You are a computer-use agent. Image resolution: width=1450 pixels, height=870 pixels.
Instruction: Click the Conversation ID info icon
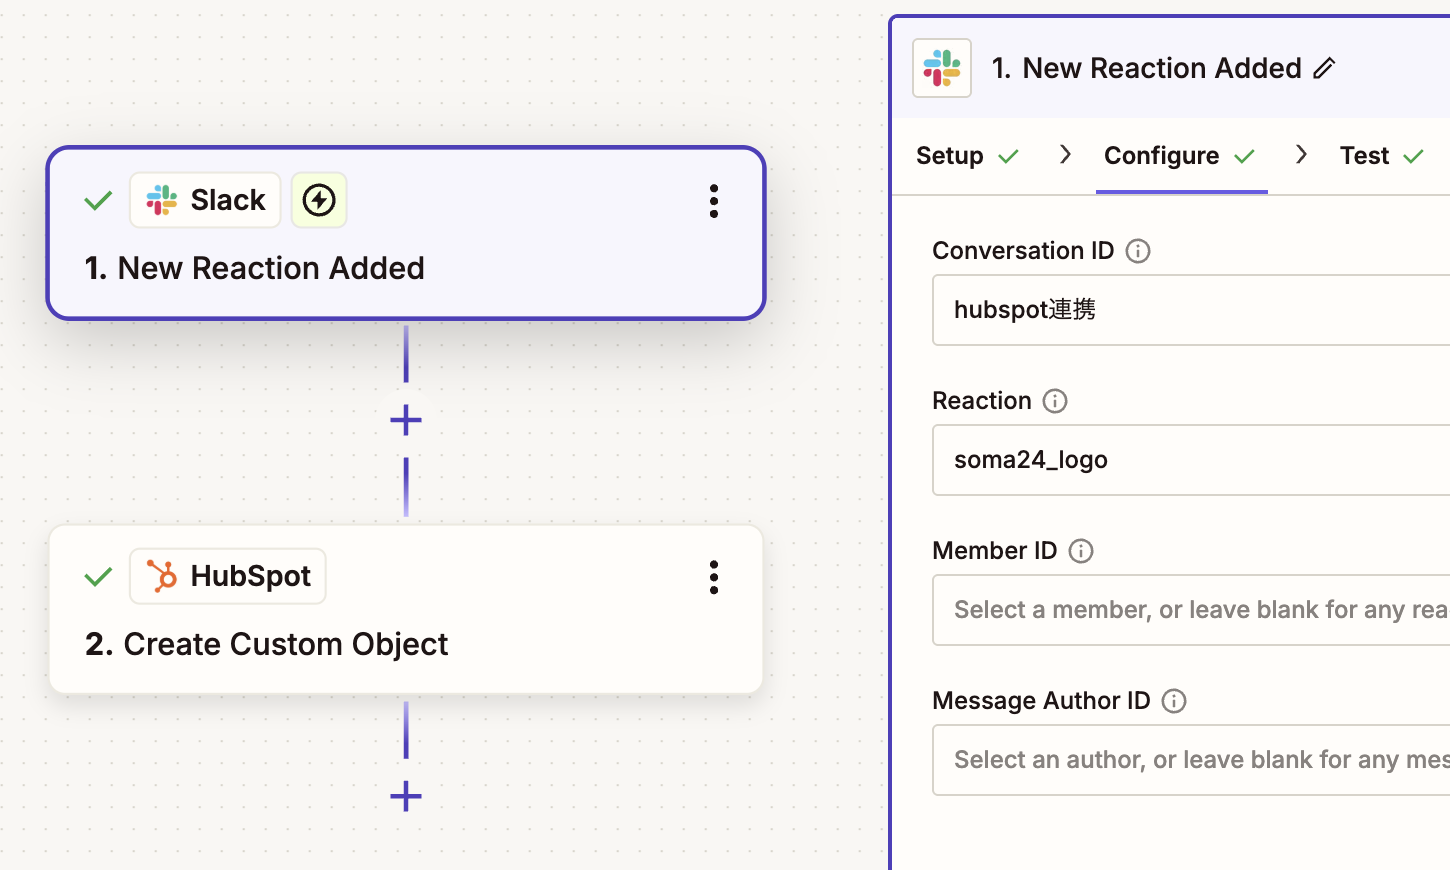pos(1137,251)
